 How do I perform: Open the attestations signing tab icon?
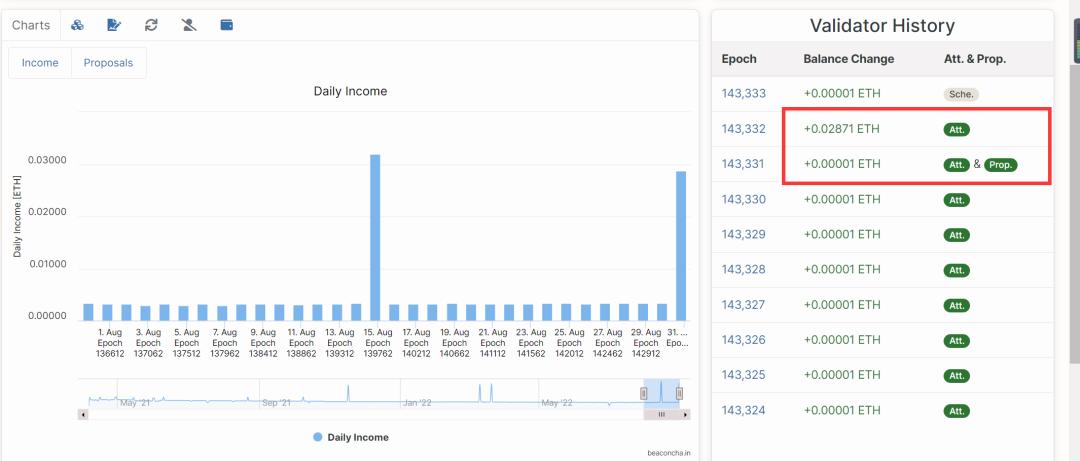[x=114, y=25]
